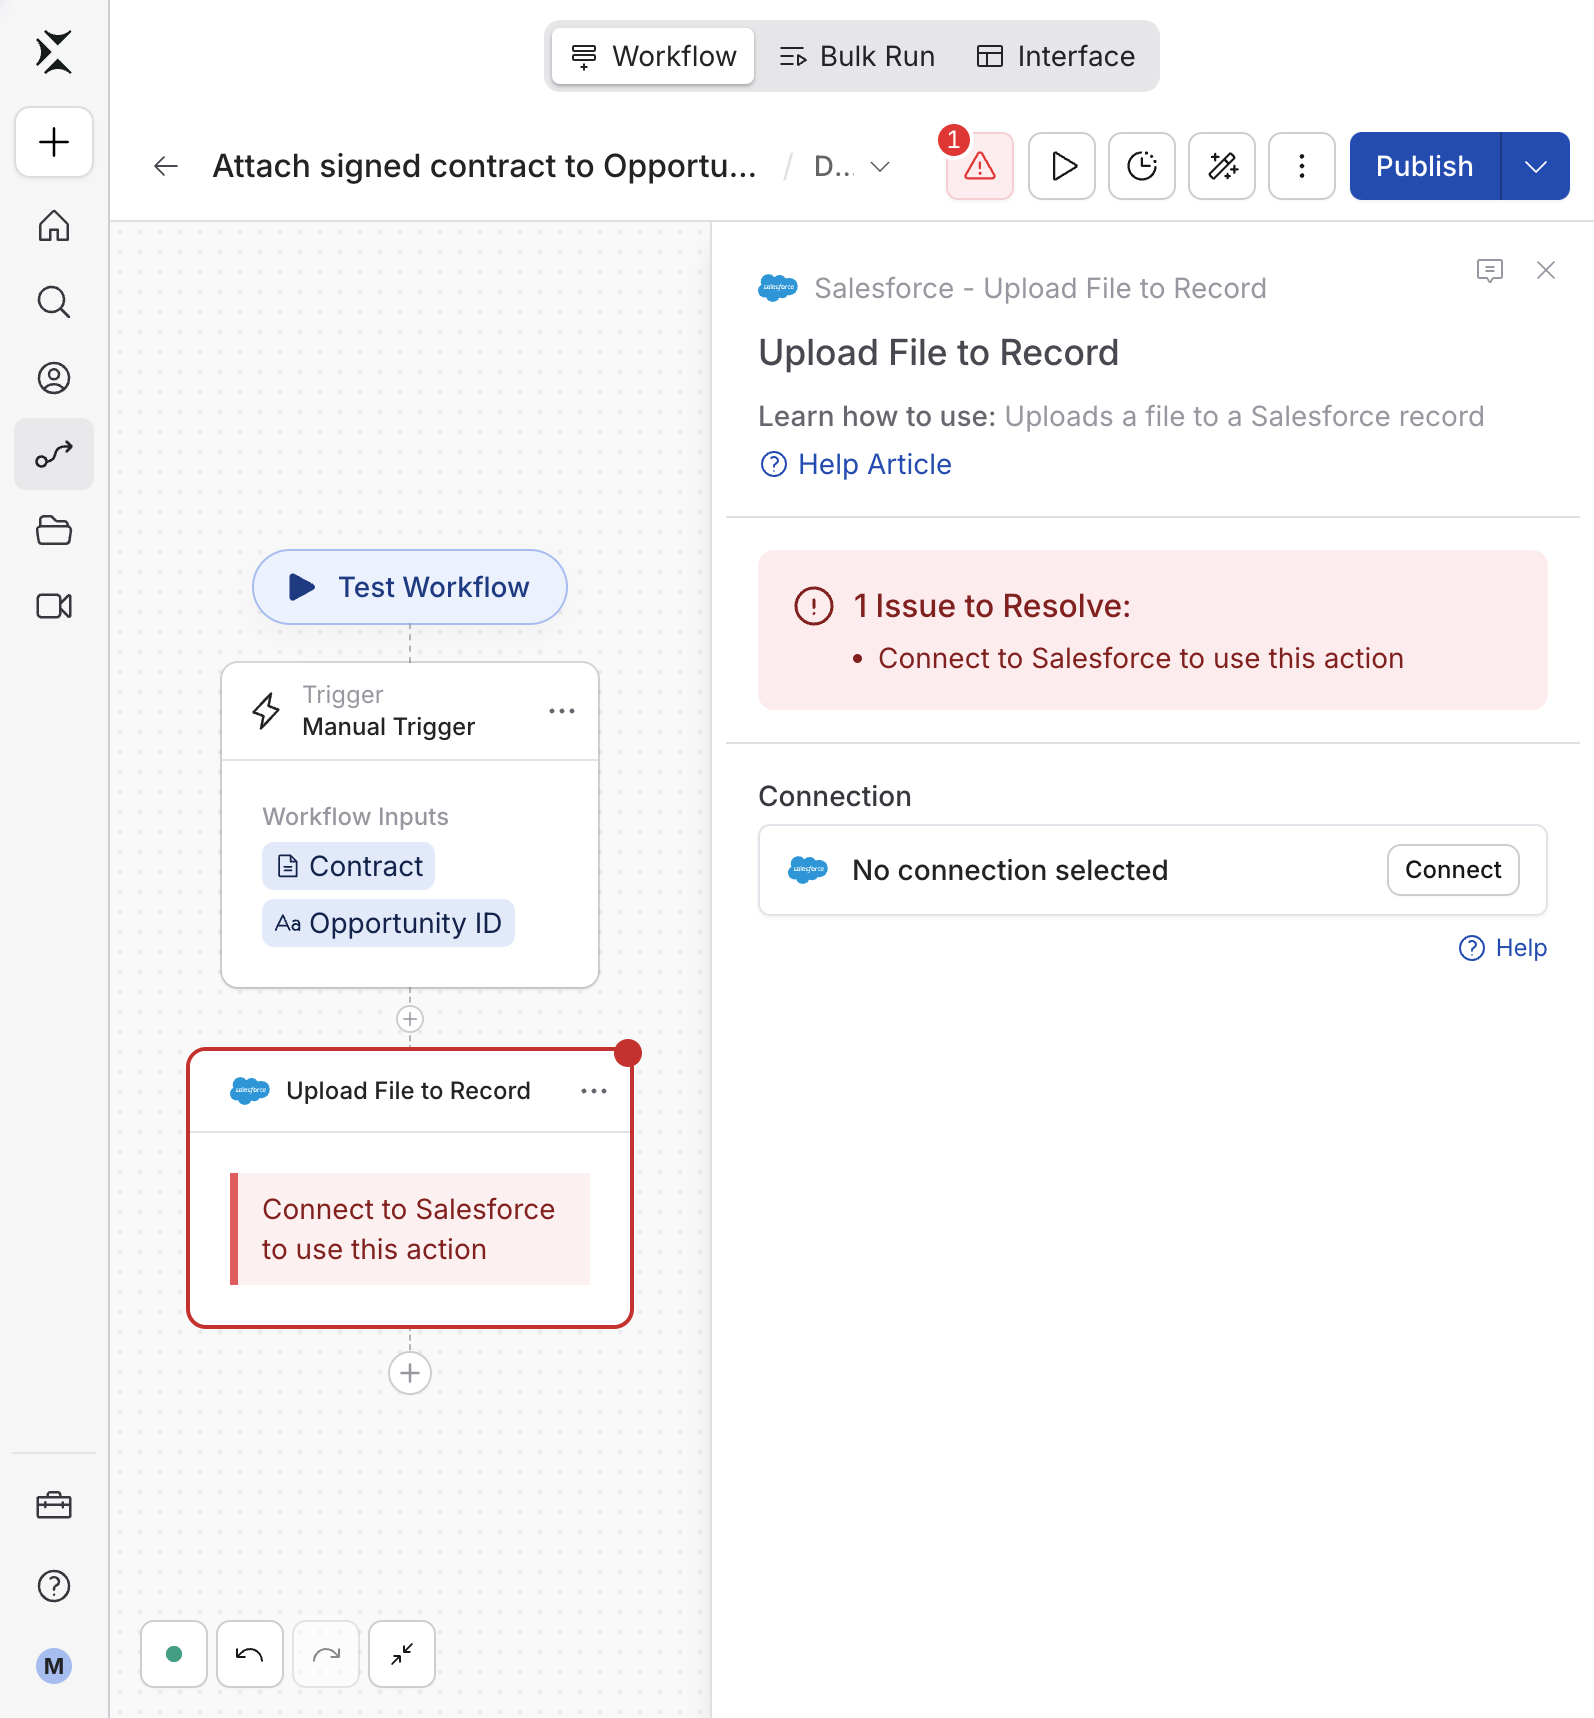Click the collapse canvas view button
The width and height of the screenshot is (1594, 1718).
coord(402,1654)
